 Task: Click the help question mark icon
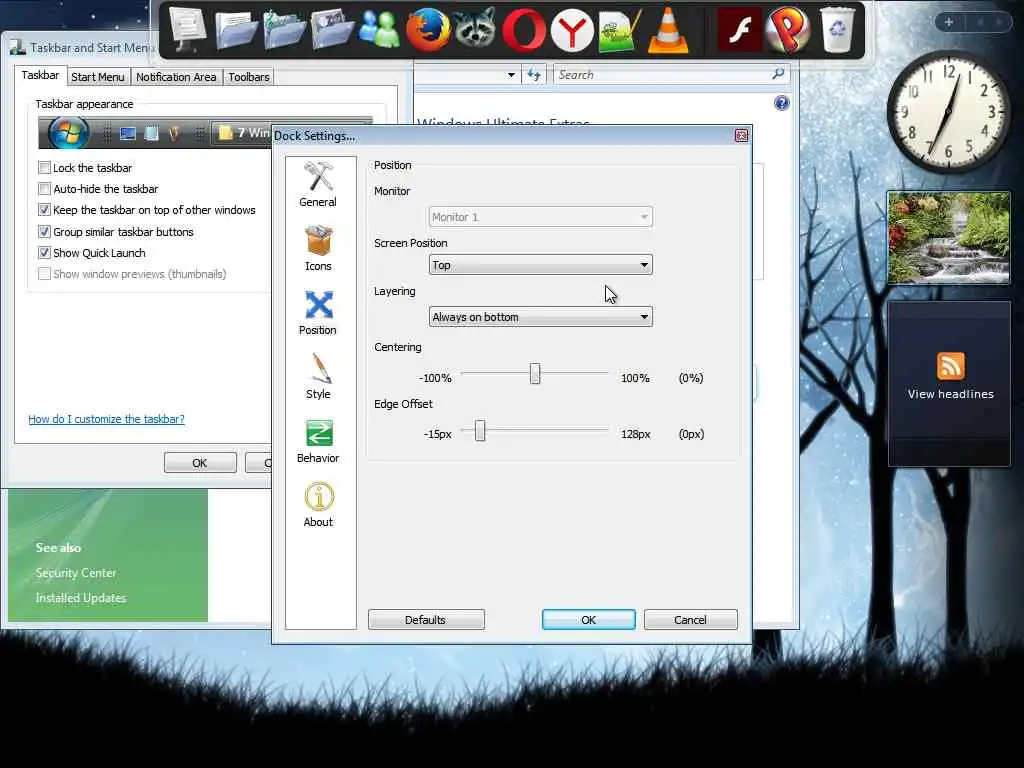click(782, 103)
